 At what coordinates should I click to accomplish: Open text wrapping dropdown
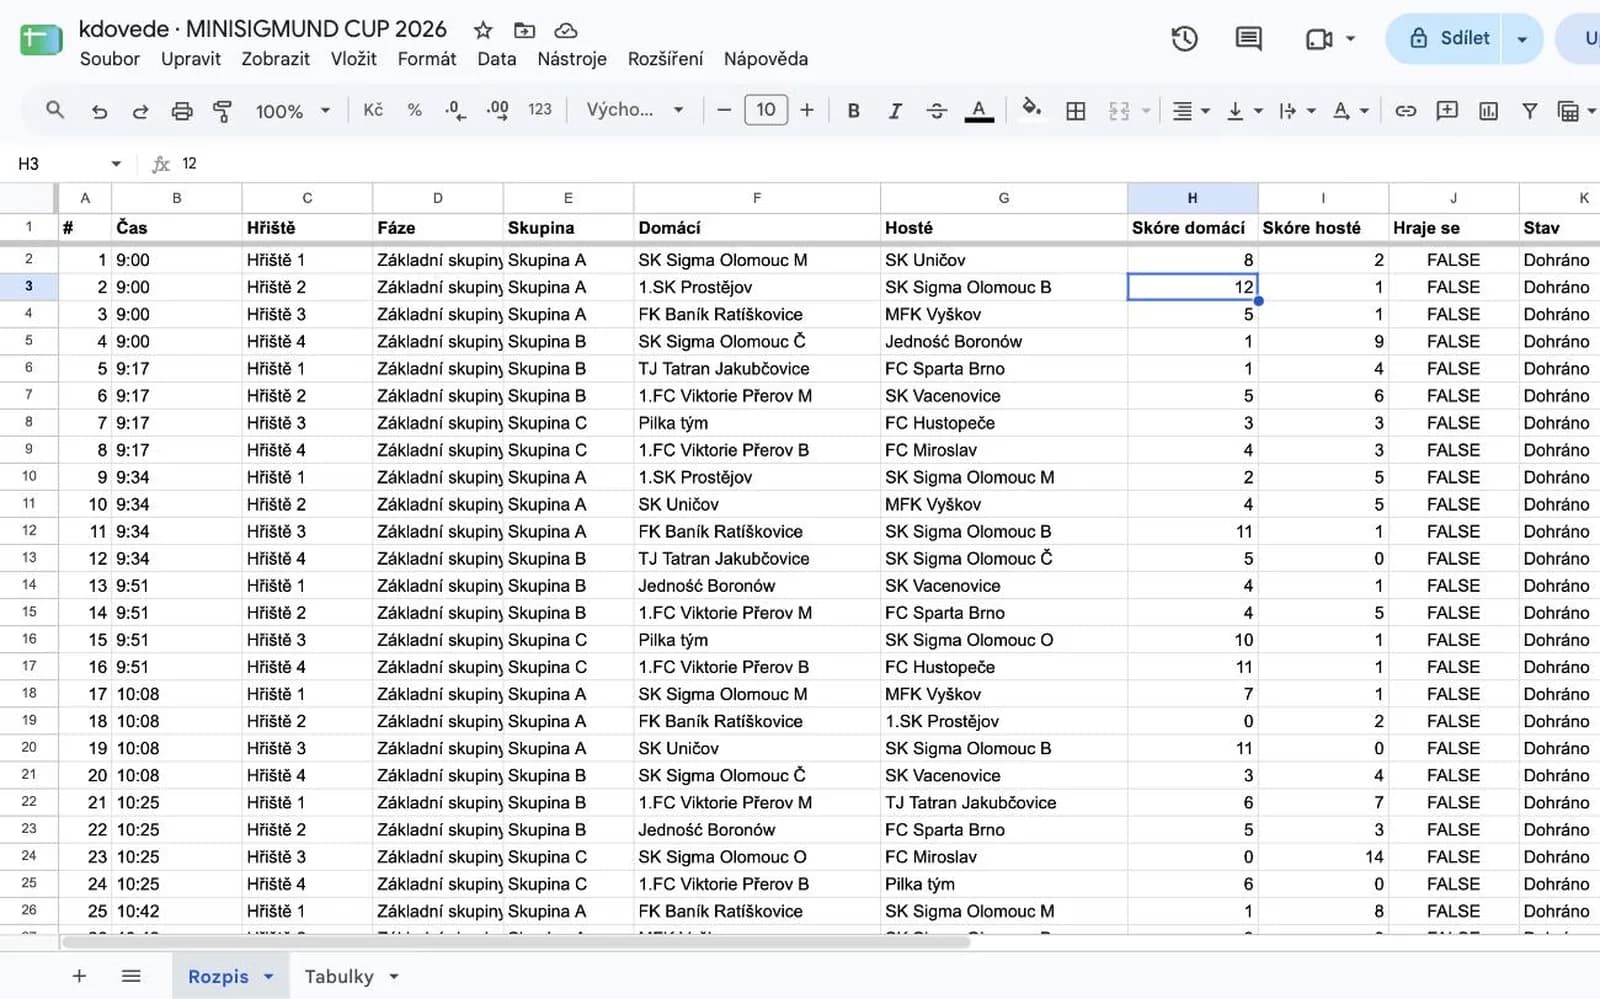click(x=1298, y=110)
